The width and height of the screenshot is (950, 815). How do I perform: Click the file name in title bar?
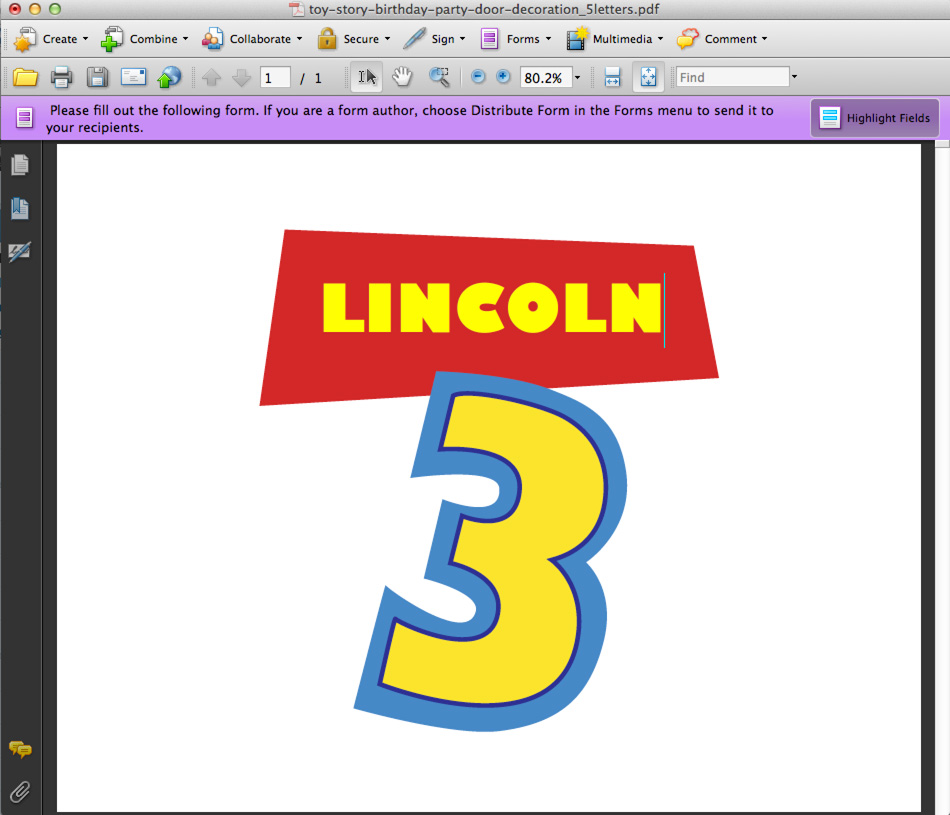coord(484,9)
